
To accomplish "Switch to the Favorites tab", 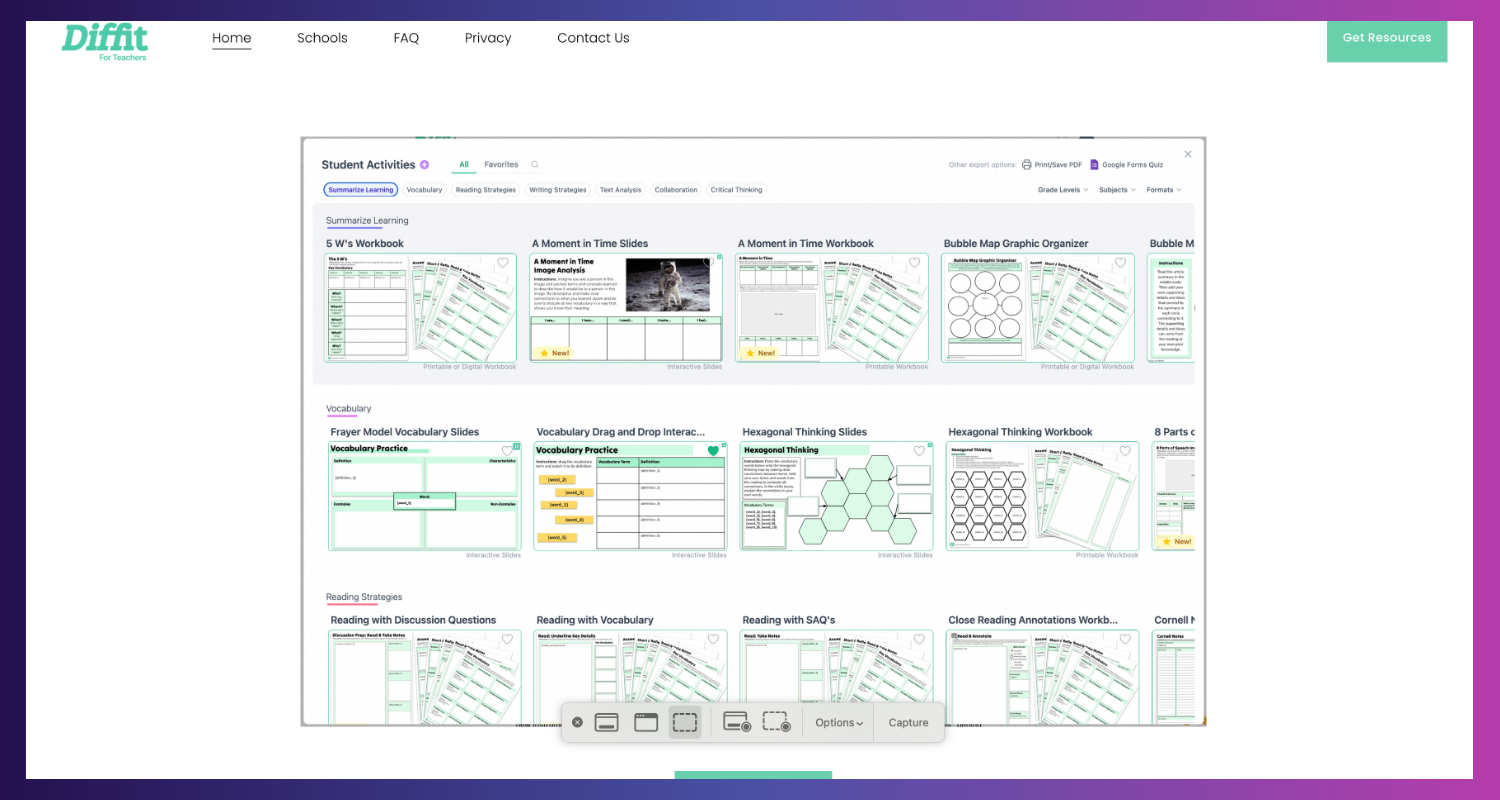I will pos(501,165).
